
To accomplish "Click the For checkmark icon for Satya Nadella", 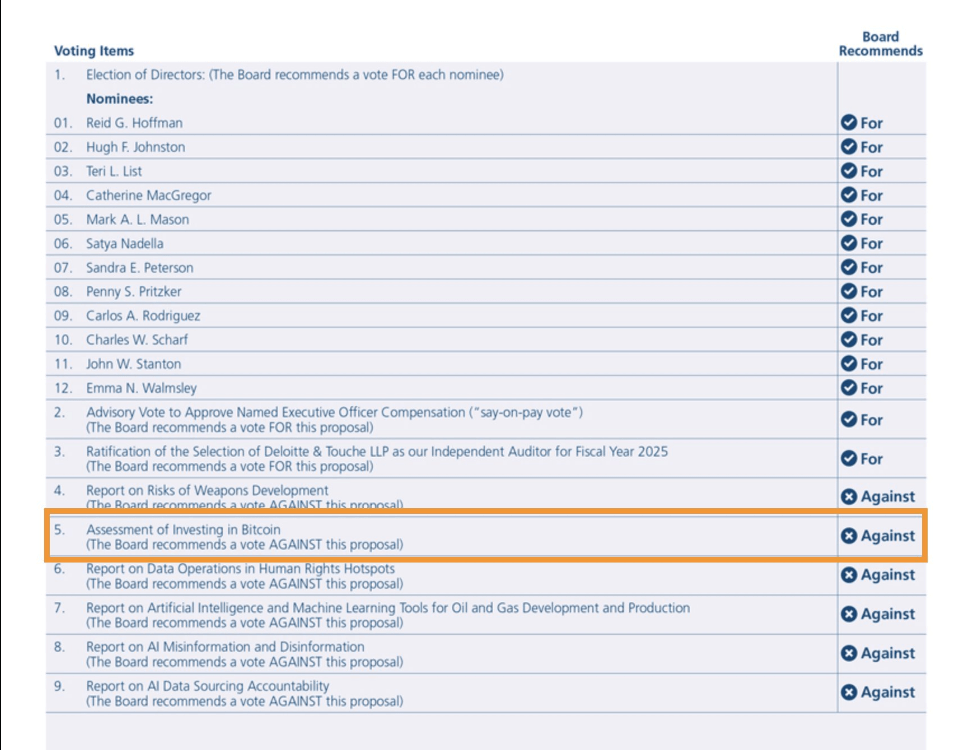I will click(x=849, y=244).
